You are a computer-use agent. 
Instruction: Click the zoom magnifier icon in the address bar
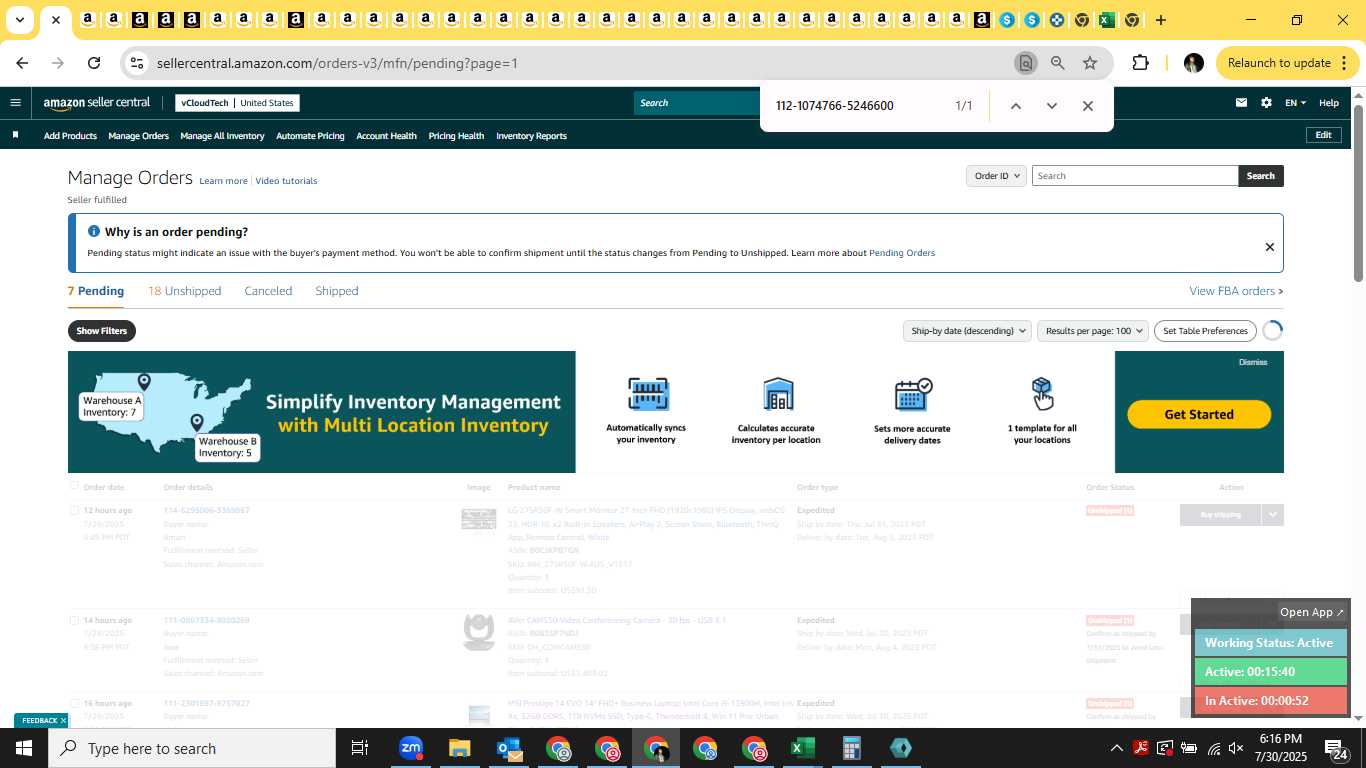click(1057, 63)
